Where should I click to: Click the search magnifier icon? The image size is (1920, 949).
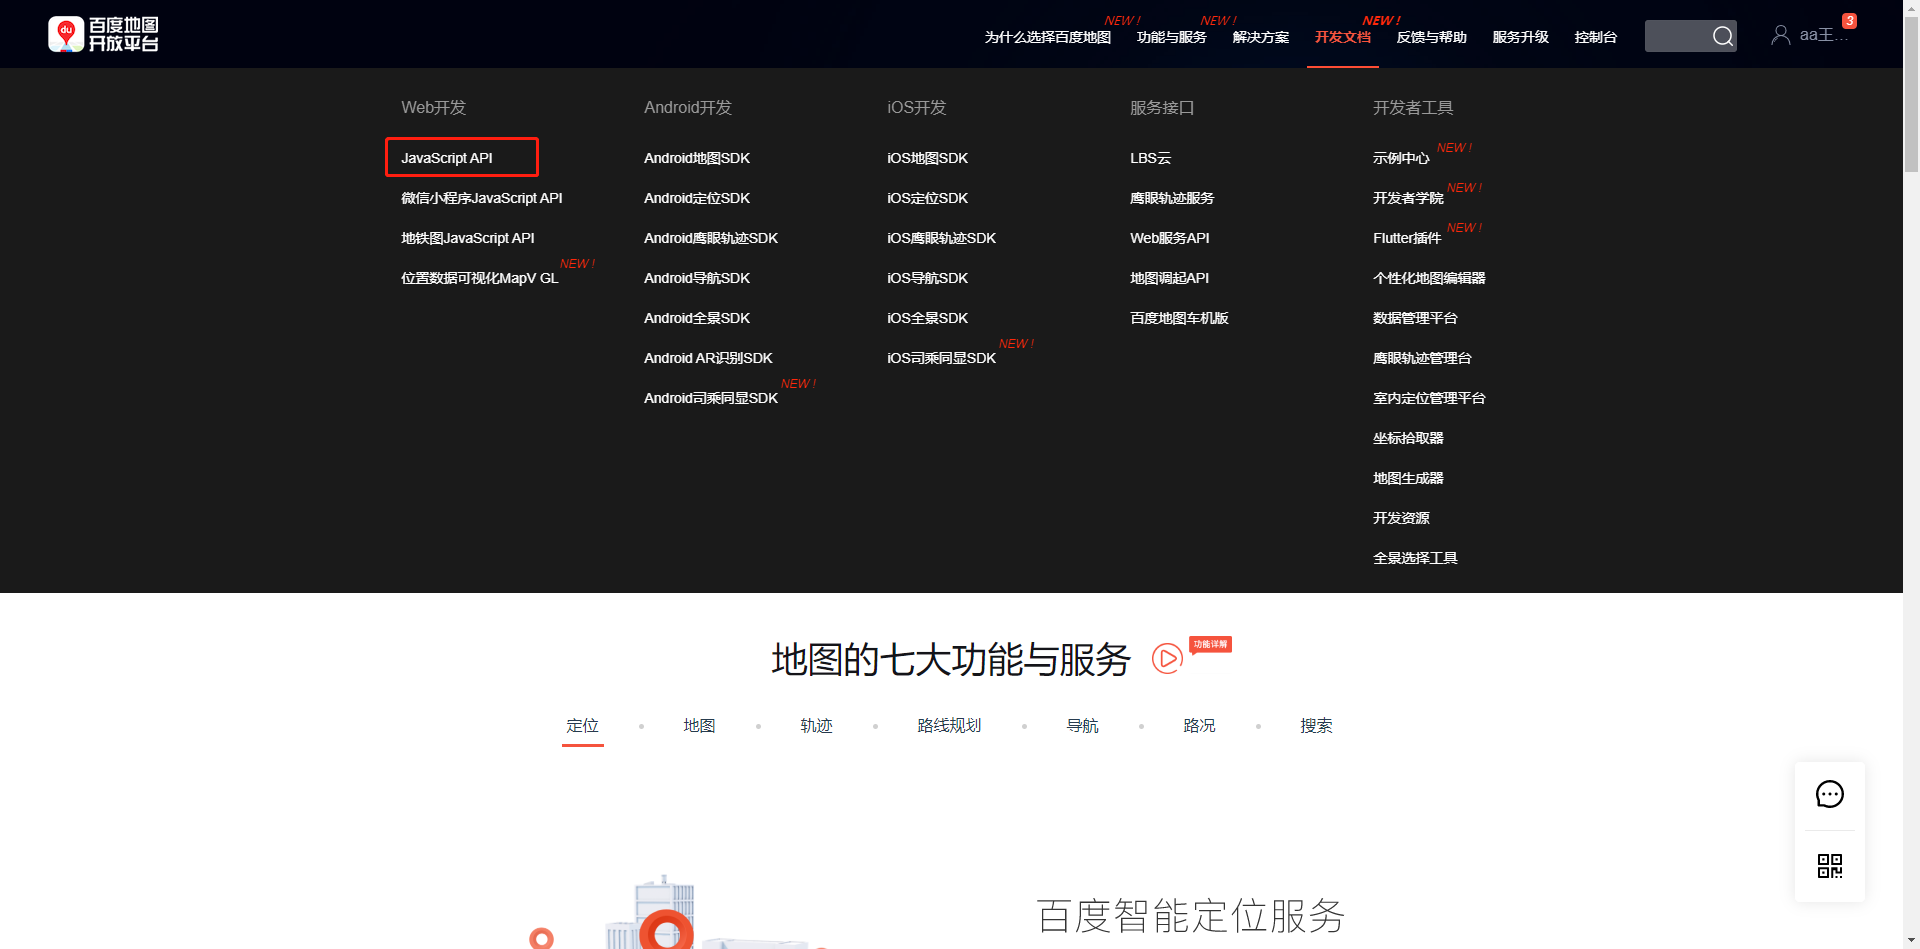coord(1723,36)
